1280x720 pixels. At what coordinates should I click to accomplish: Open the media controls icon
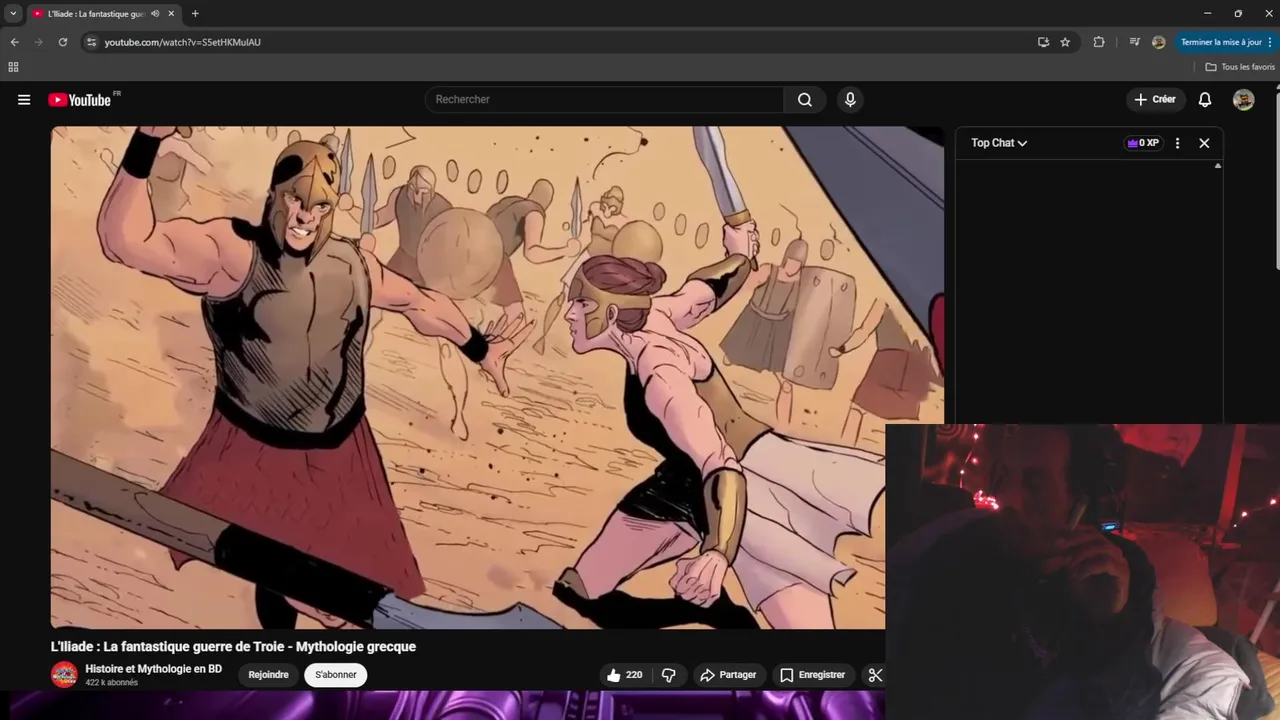point(1134,42)
